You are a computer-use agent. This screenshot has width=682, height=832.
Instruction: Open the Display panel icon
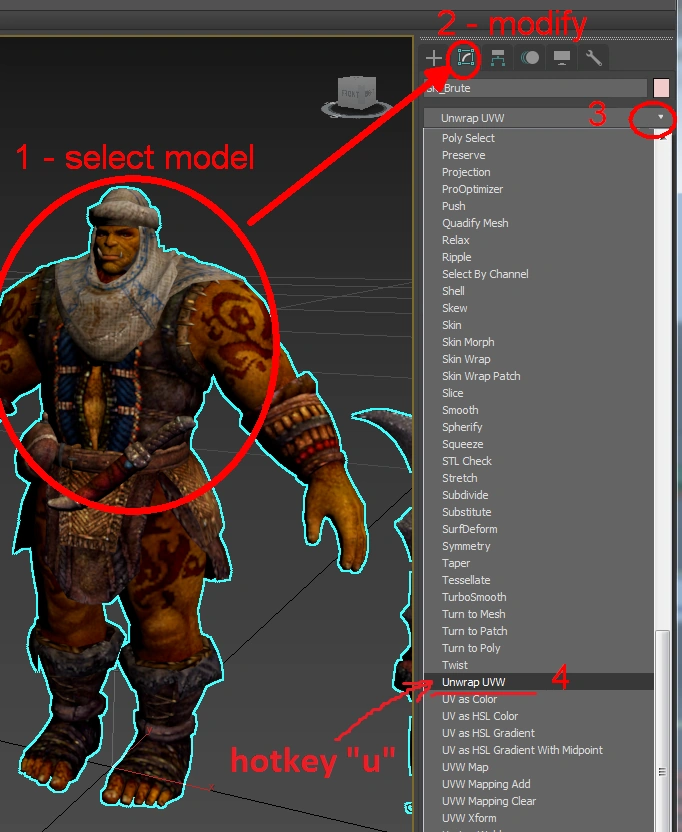click(562, 58)
